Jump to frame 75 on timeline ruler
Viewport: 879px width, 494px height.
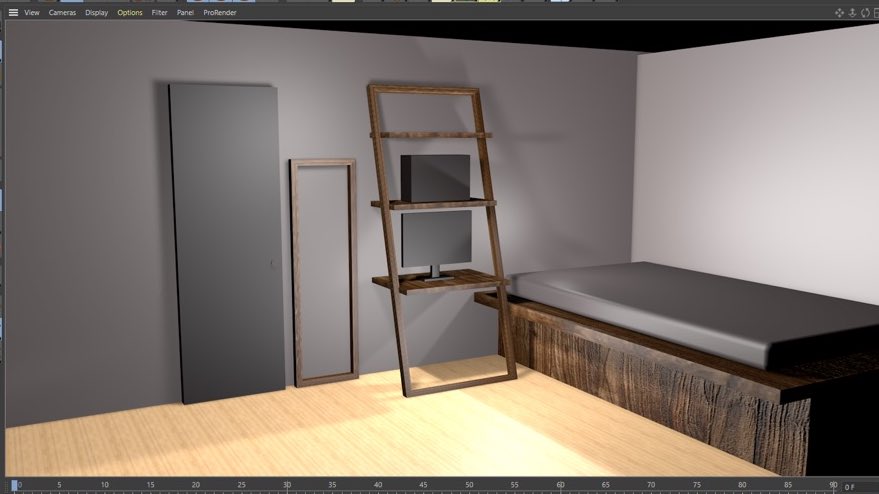[x=696, y=485]
